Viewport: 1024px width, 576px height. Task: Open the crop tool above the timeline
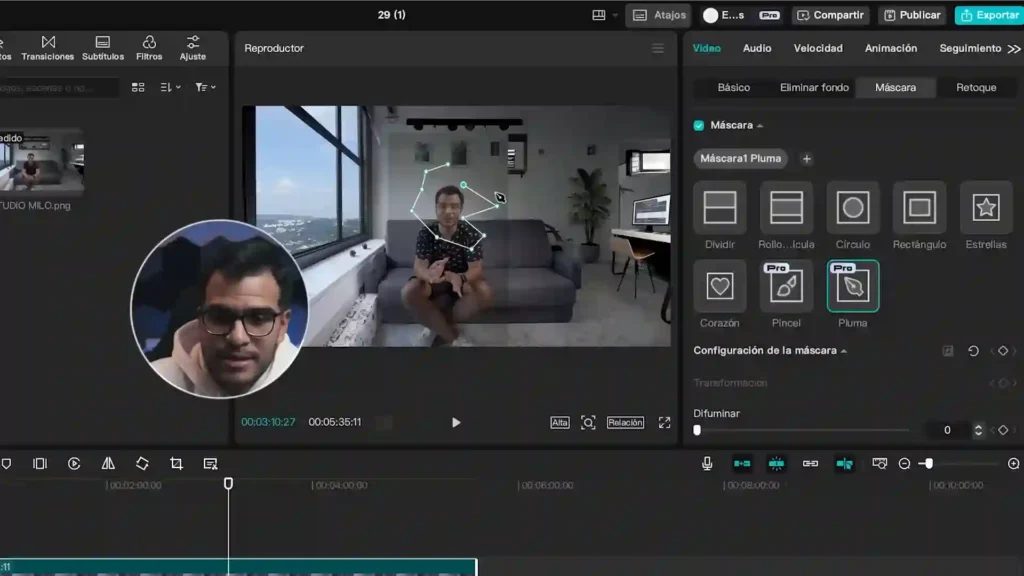coord(175,463)
